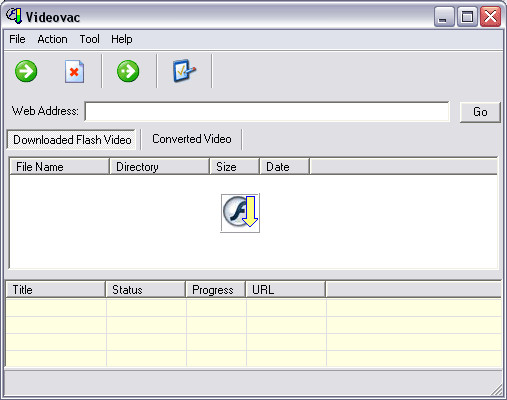Open the File menu
Image resolution: width=507 pixels, height=400 pixels.
[17, 39]
